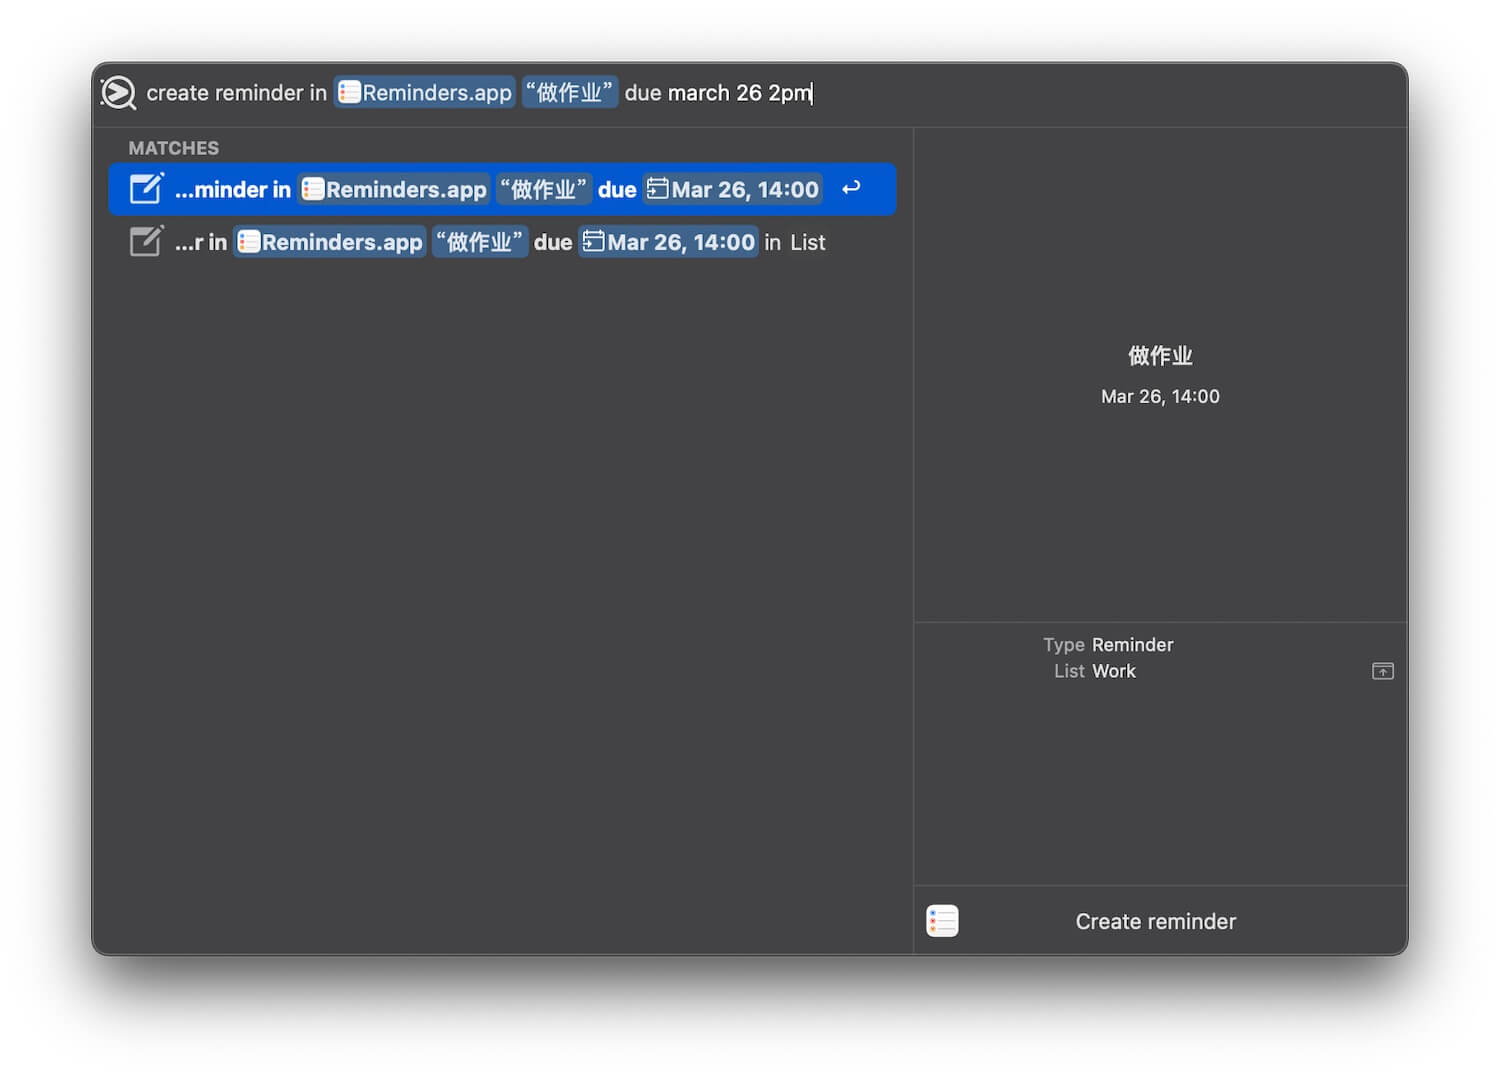Click the Reminders app icon in the highlighted match
Viewport: 1500px width, 1077px height.
[313, 189]
